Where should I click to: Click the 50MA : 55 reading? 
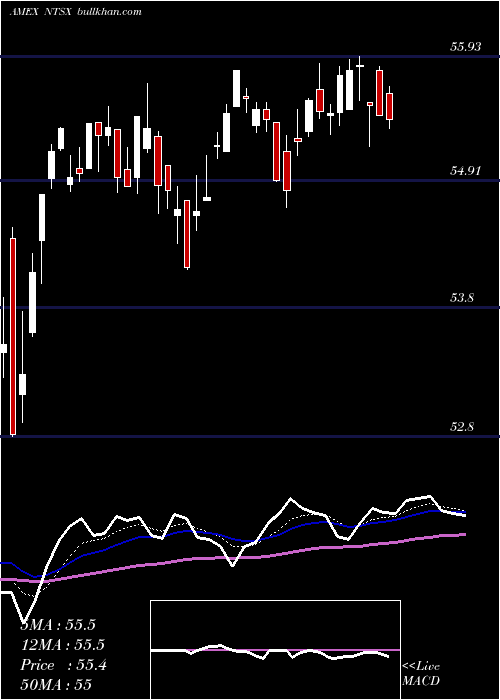pos(56,684)
